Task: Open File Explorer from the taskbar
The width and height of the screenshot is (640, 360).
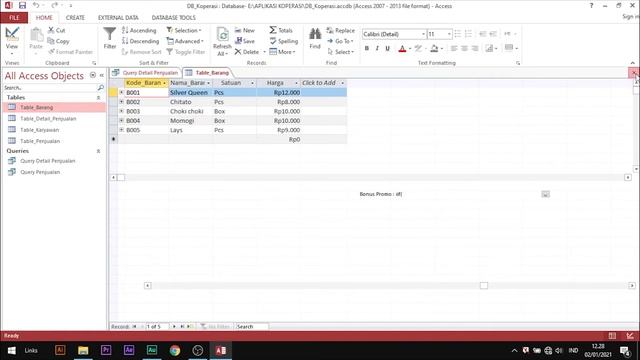Action: pos(83,350)
